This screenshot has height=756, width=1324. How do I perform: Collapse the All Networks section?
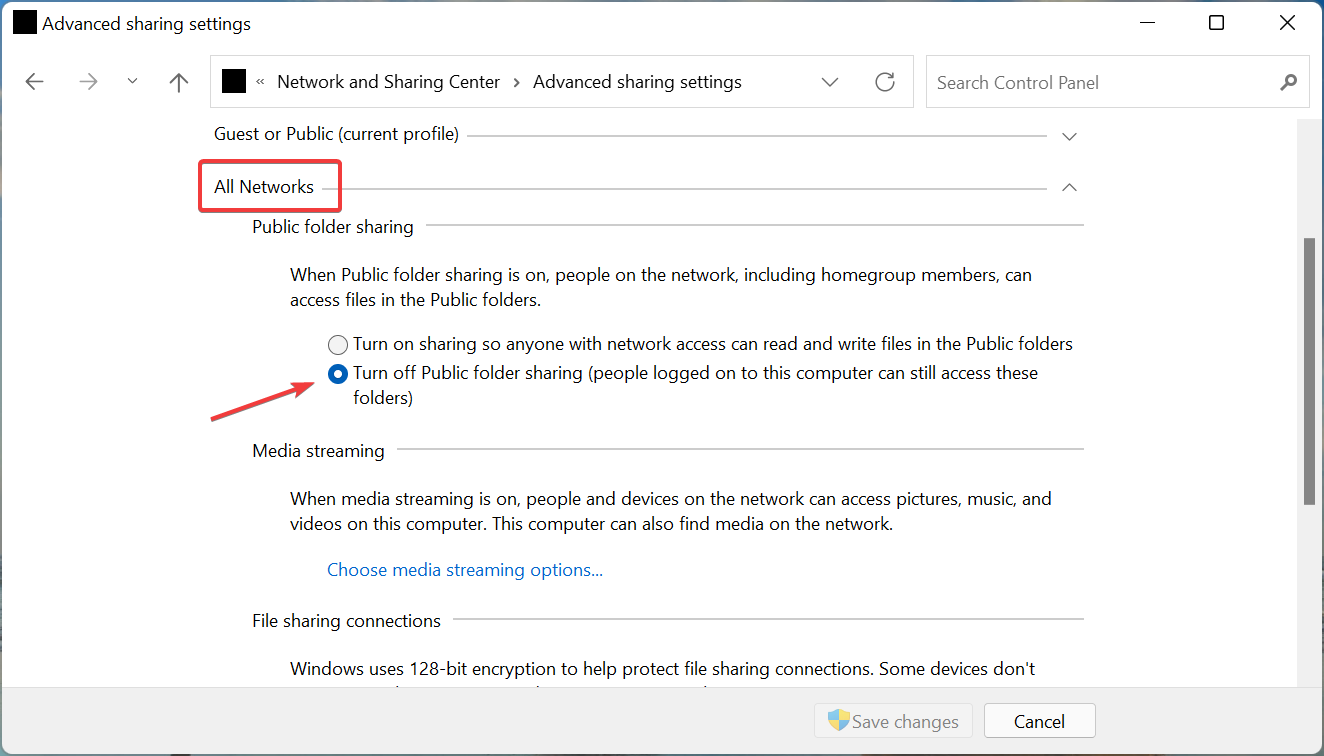pyautogui.click(x=1069, y=187)
